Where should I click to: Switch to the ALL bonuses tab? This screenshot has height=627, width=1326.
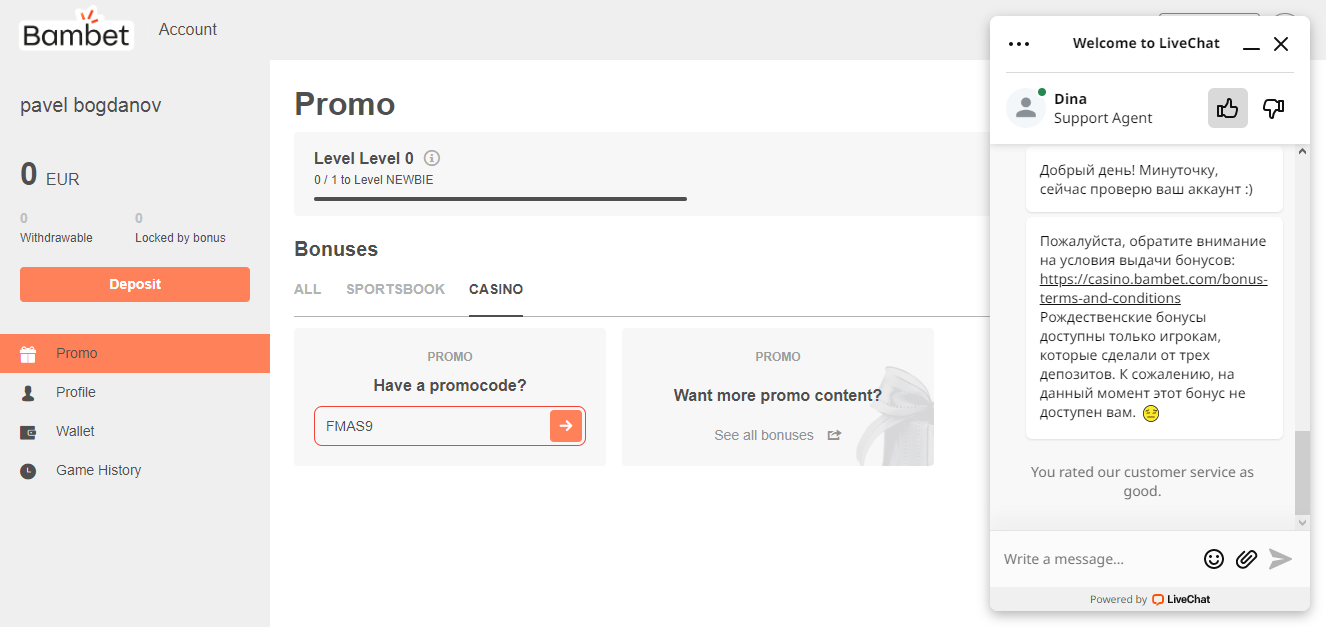307,289
